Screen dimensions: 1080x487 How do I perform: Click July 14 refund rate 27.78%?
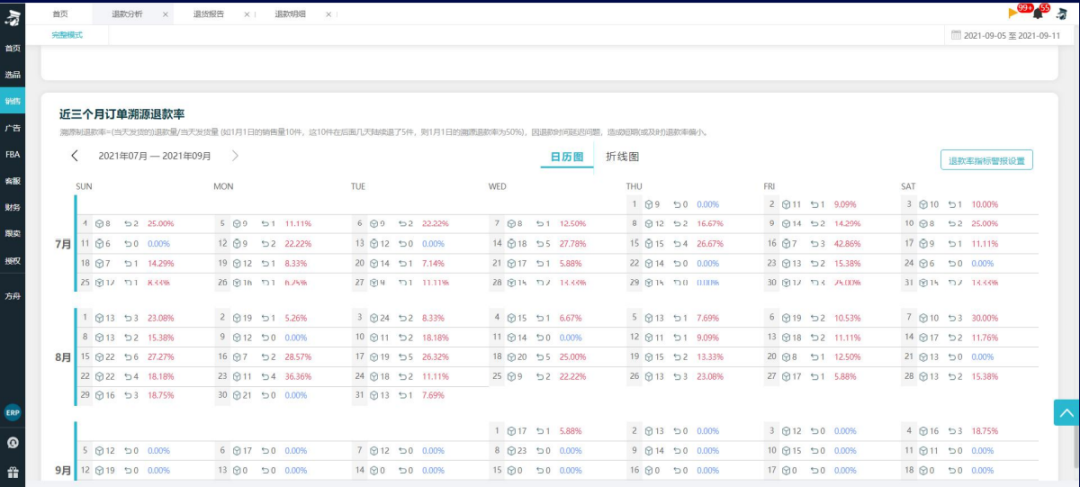pyautogui.click(x=574, y=243)
